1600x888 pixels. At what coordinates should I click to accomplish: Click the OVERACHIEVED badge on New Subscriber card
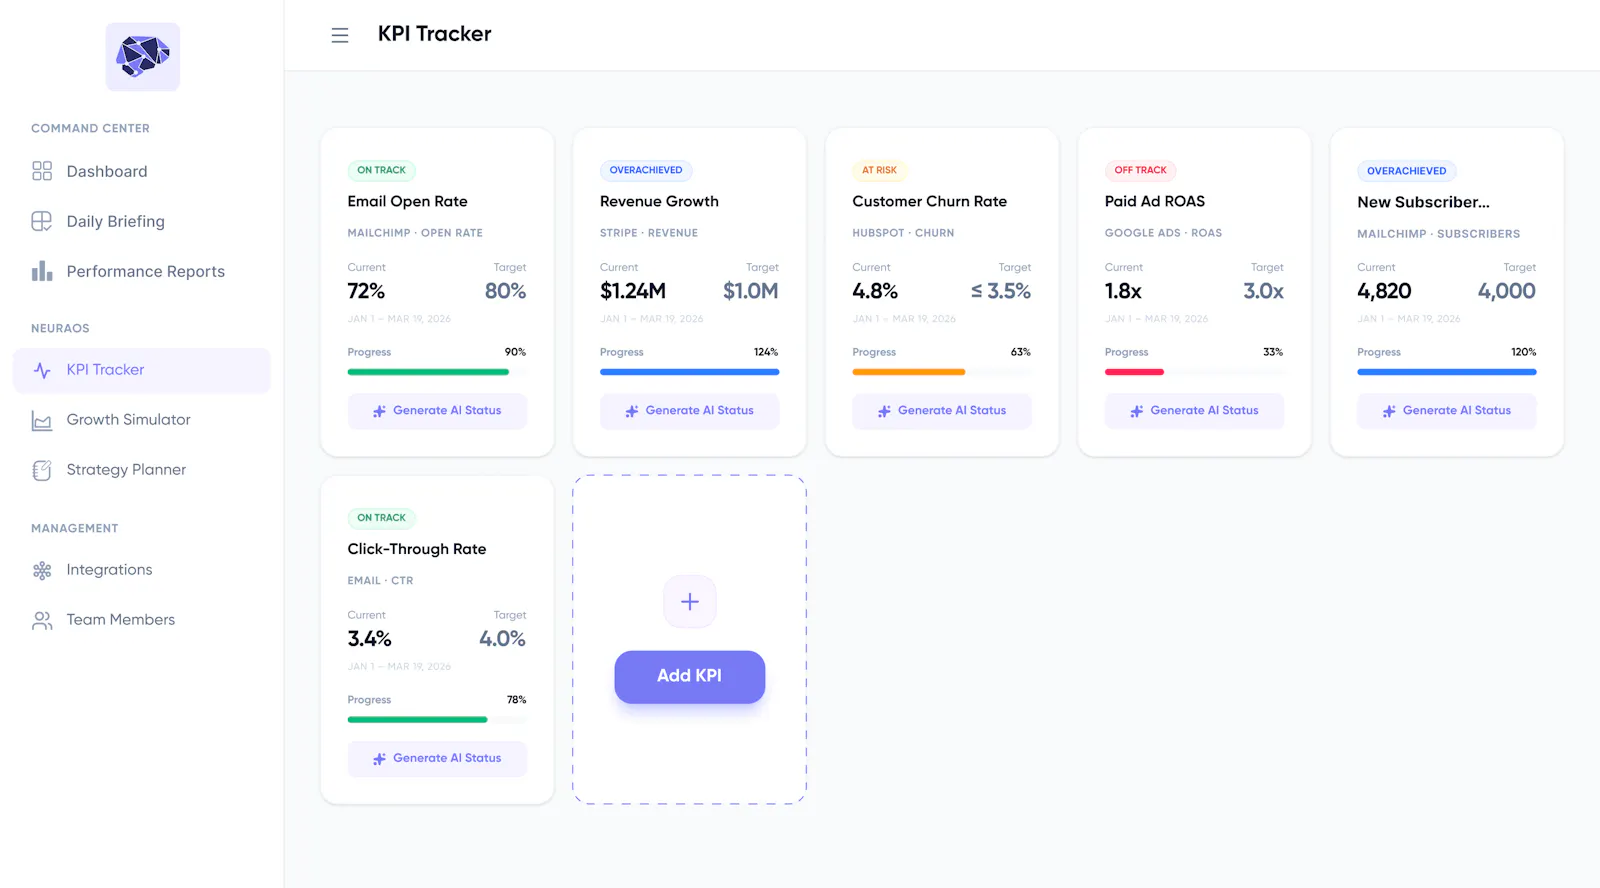[1407, 171]
